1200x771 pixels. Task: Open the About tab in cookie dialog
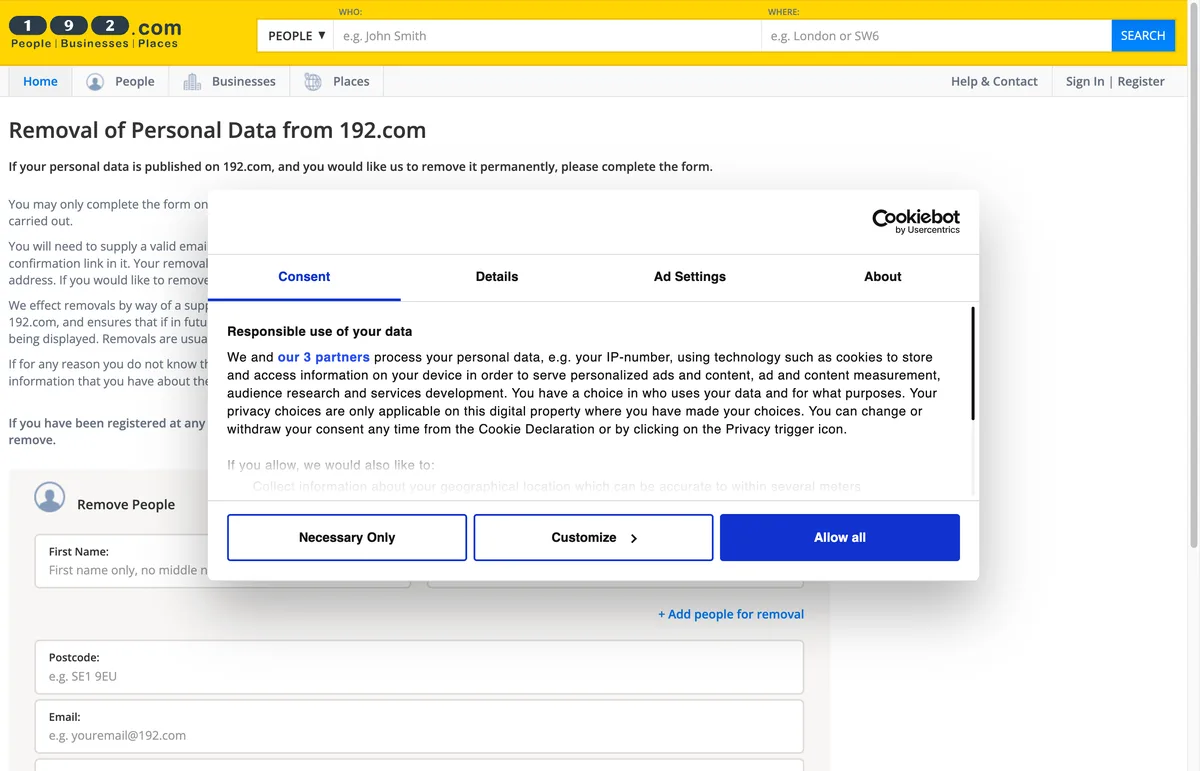[883, 277]
